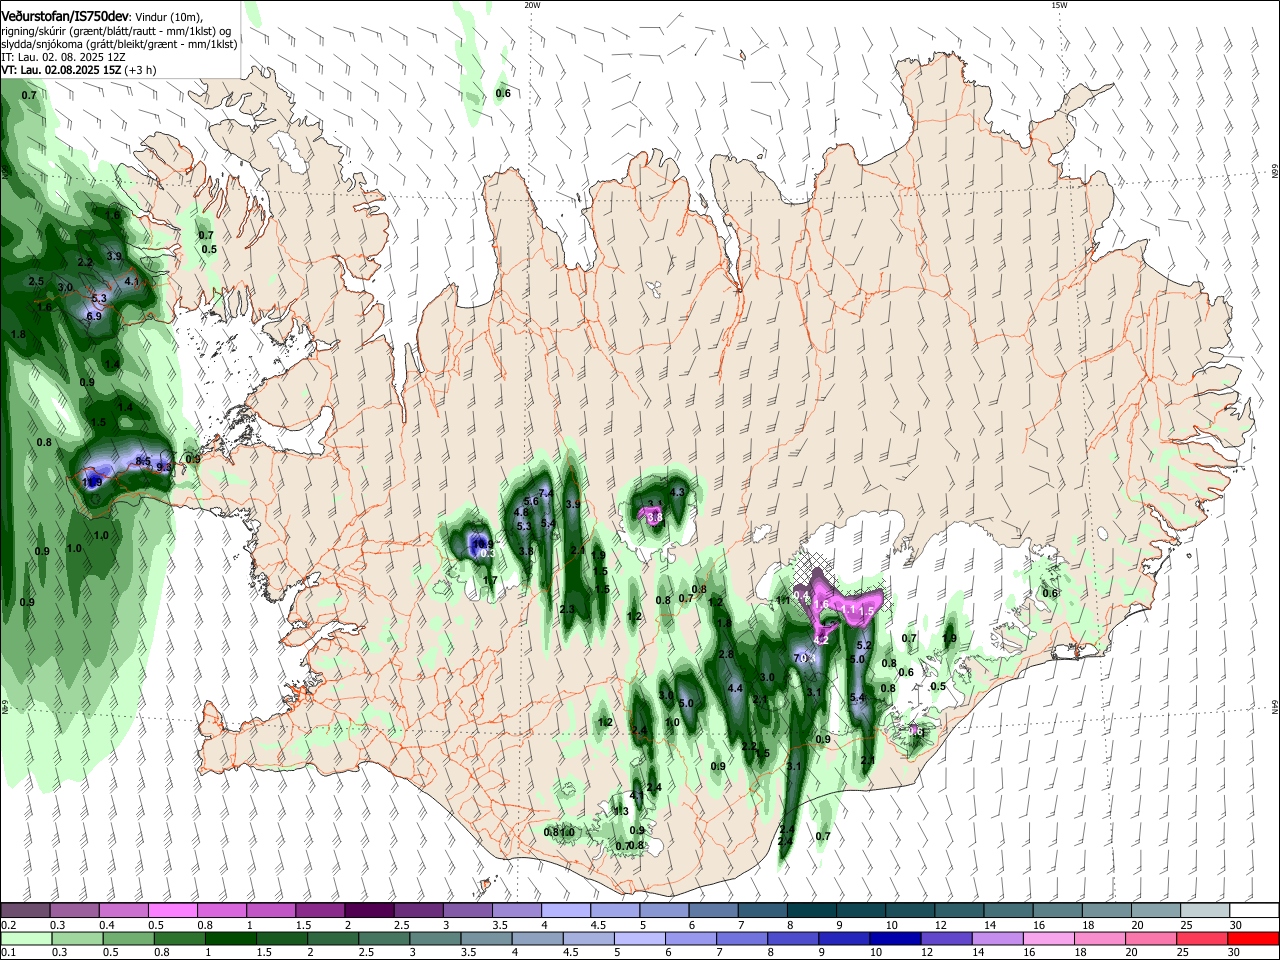This screenshot has height=960, width=1280.
Task: Click the 1.7 precipitation value
Action: click(x=490, y=581)
